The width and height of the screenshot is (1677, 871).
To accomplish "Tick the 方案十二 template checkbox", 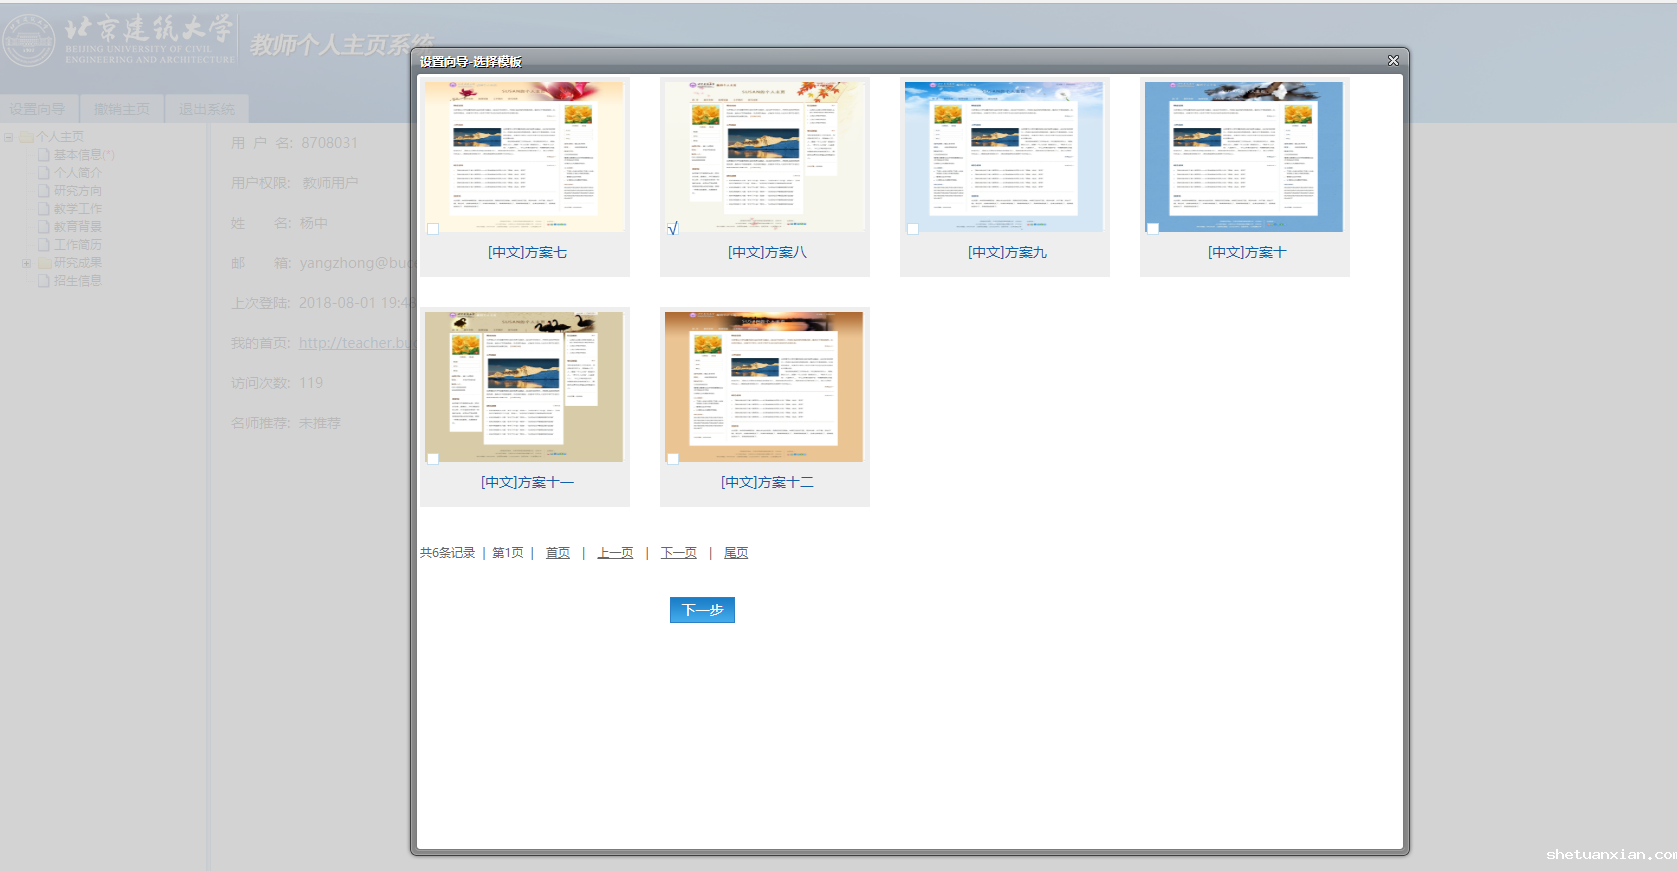I will (x=673, y=459).
